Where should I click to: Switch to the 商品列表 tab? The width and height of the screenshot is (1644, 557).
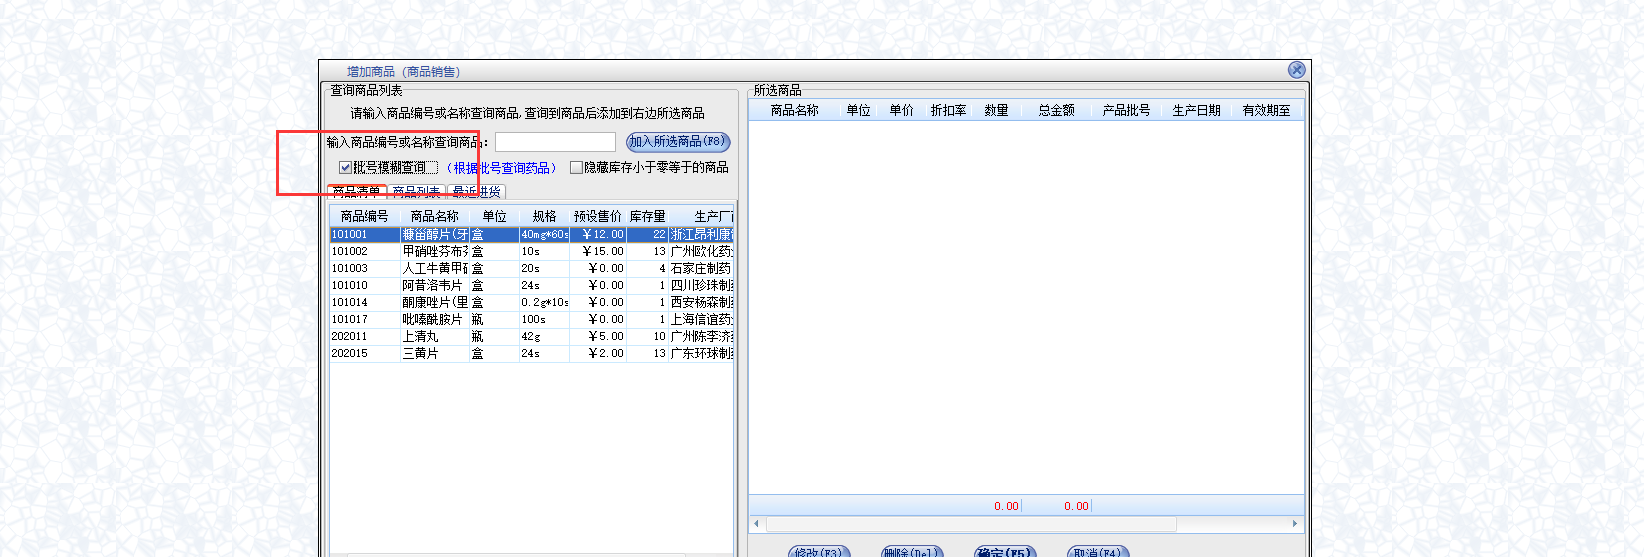tap(416, 192)
